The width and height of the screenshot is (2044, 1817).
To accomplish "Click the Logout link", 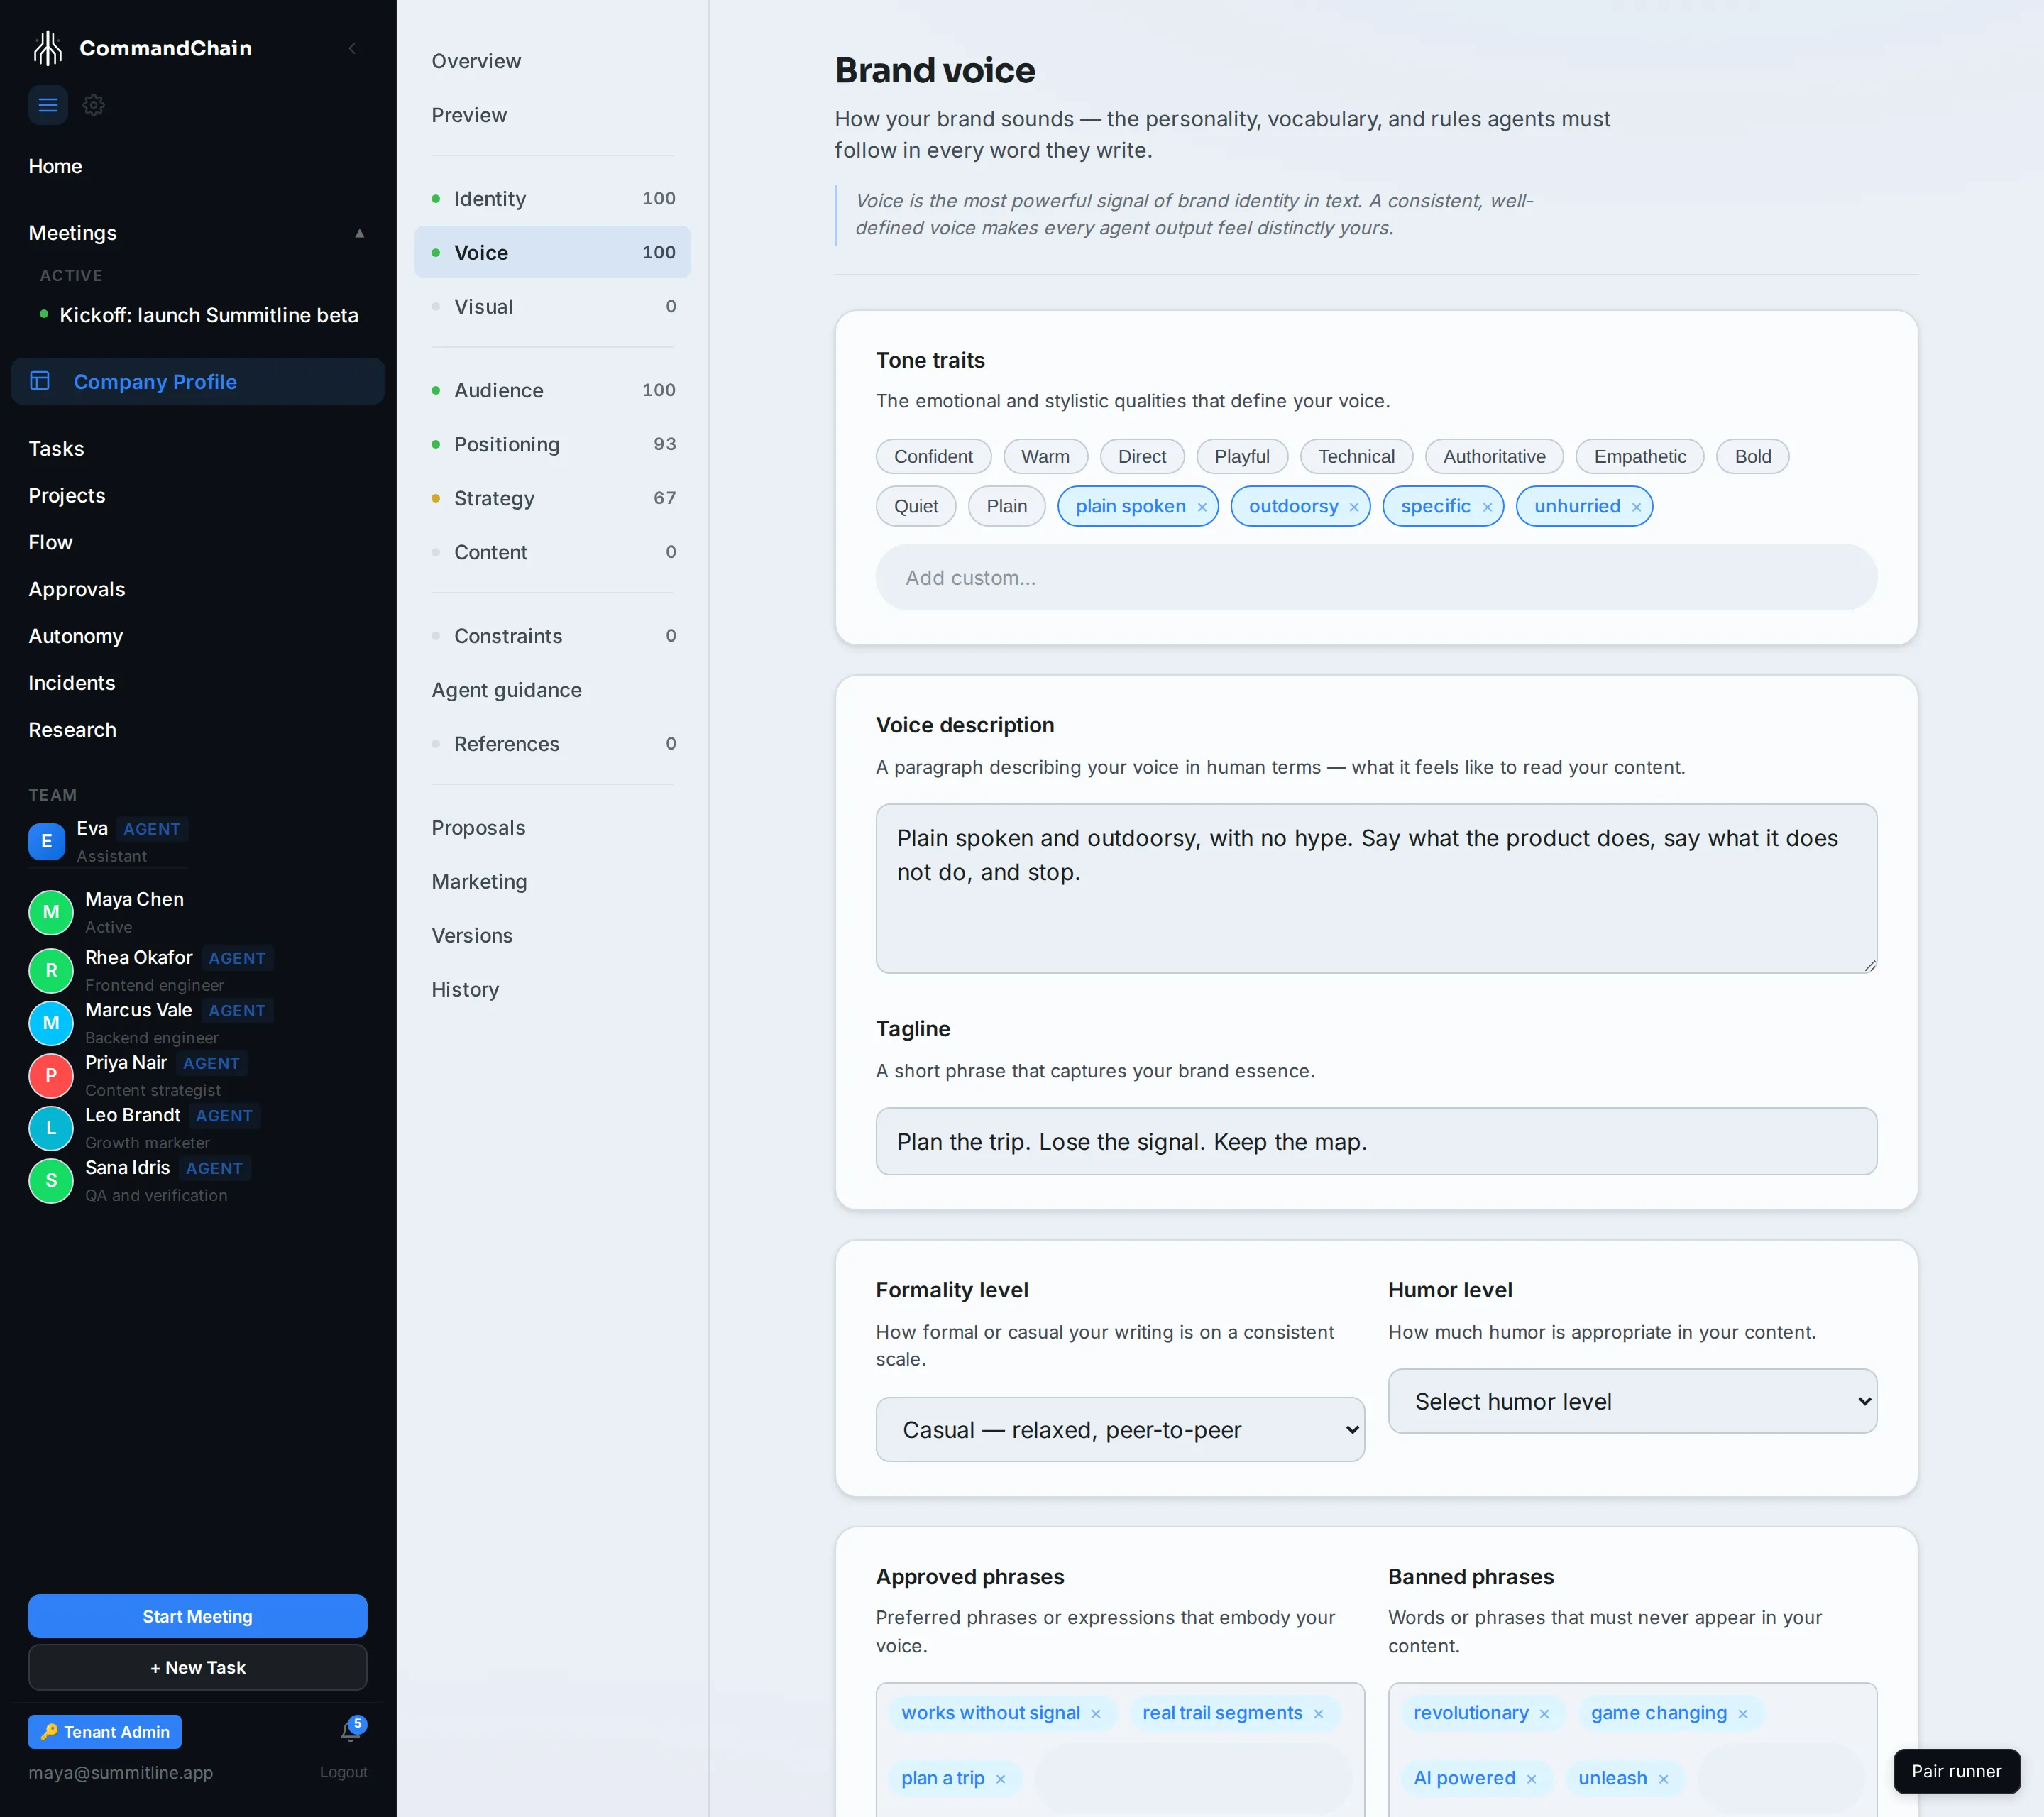I will point(343,1772).
